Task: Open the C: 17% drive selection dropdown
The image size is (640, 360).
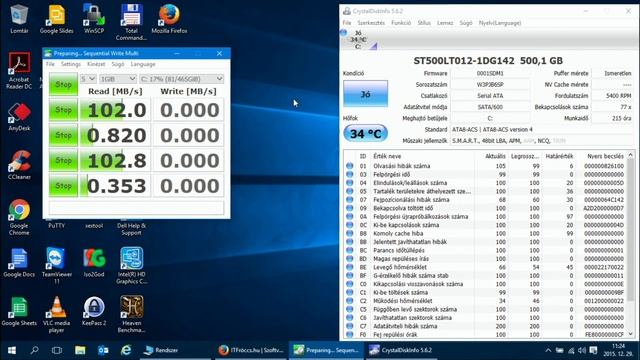Action: [x=181, y=78]
